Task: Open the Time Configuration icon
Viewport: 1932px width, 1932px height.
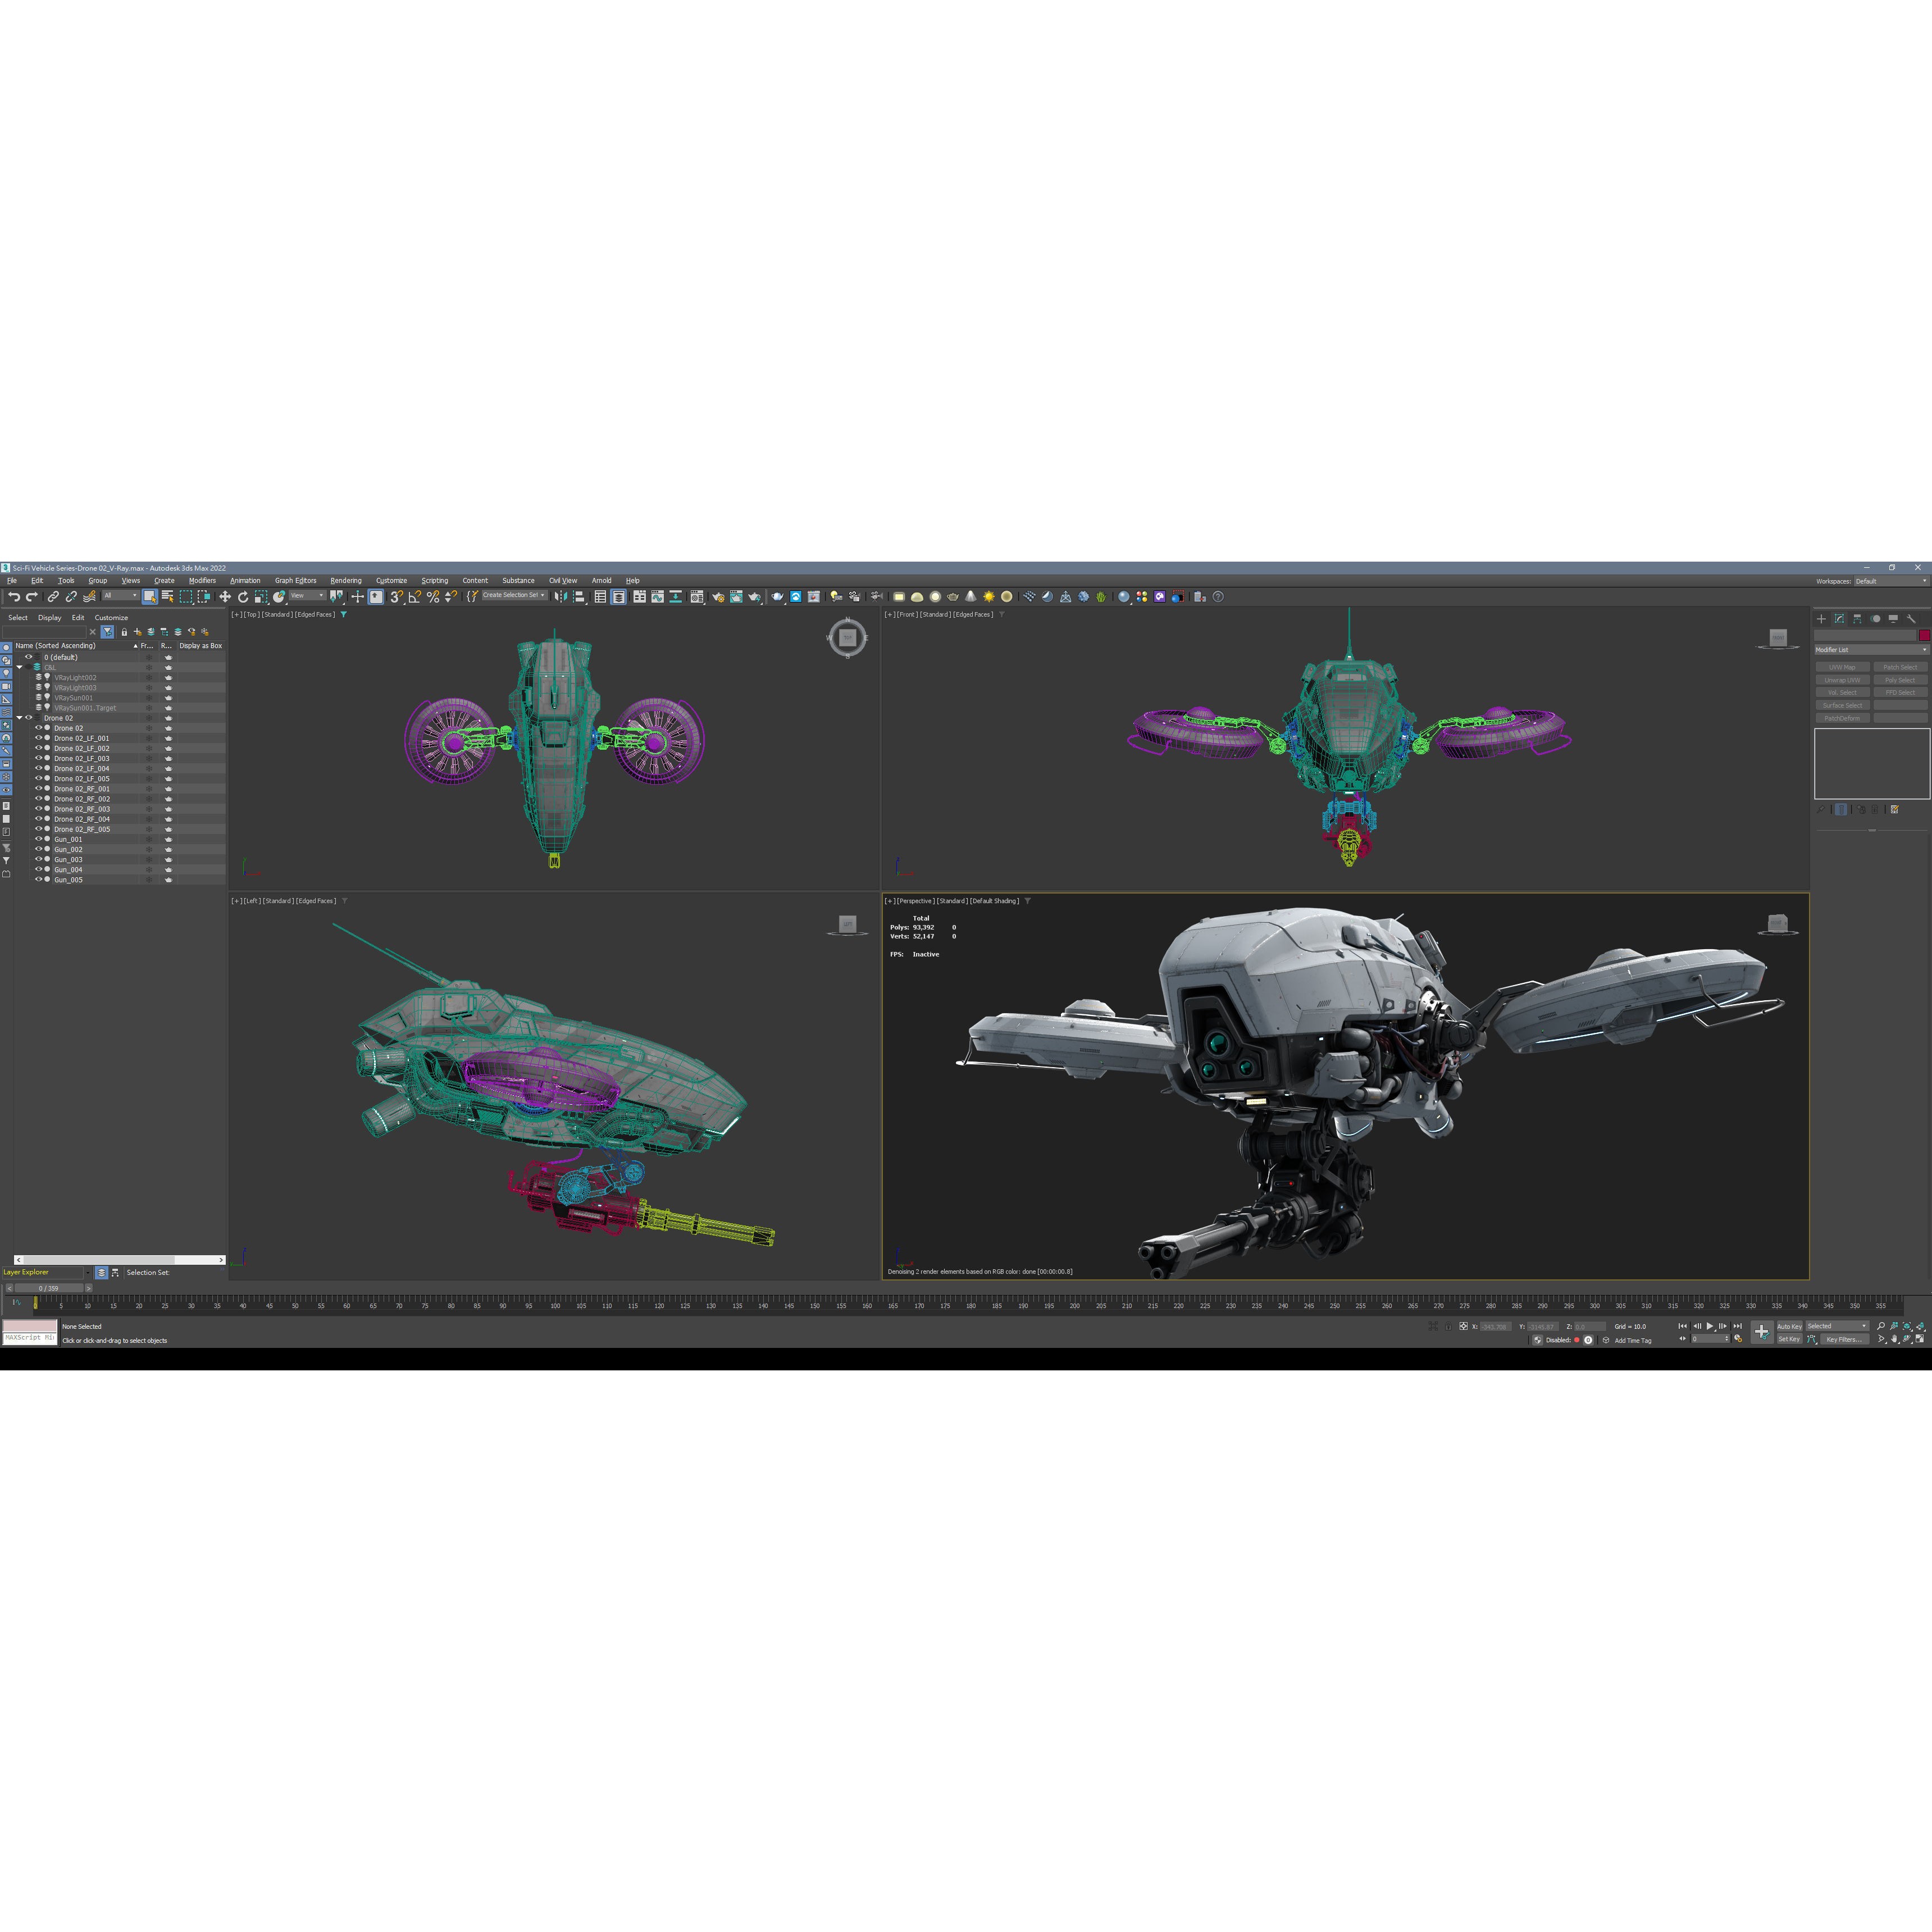Action: [x=1738, y=1339]
